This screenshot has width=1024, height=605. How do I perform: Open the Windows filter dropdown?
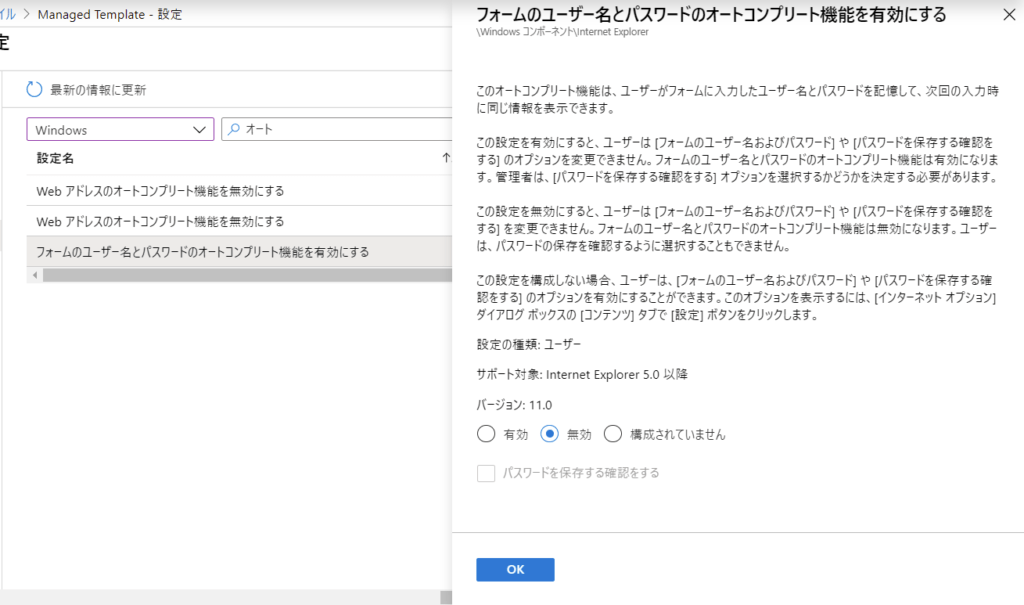(x=120, y=129)
